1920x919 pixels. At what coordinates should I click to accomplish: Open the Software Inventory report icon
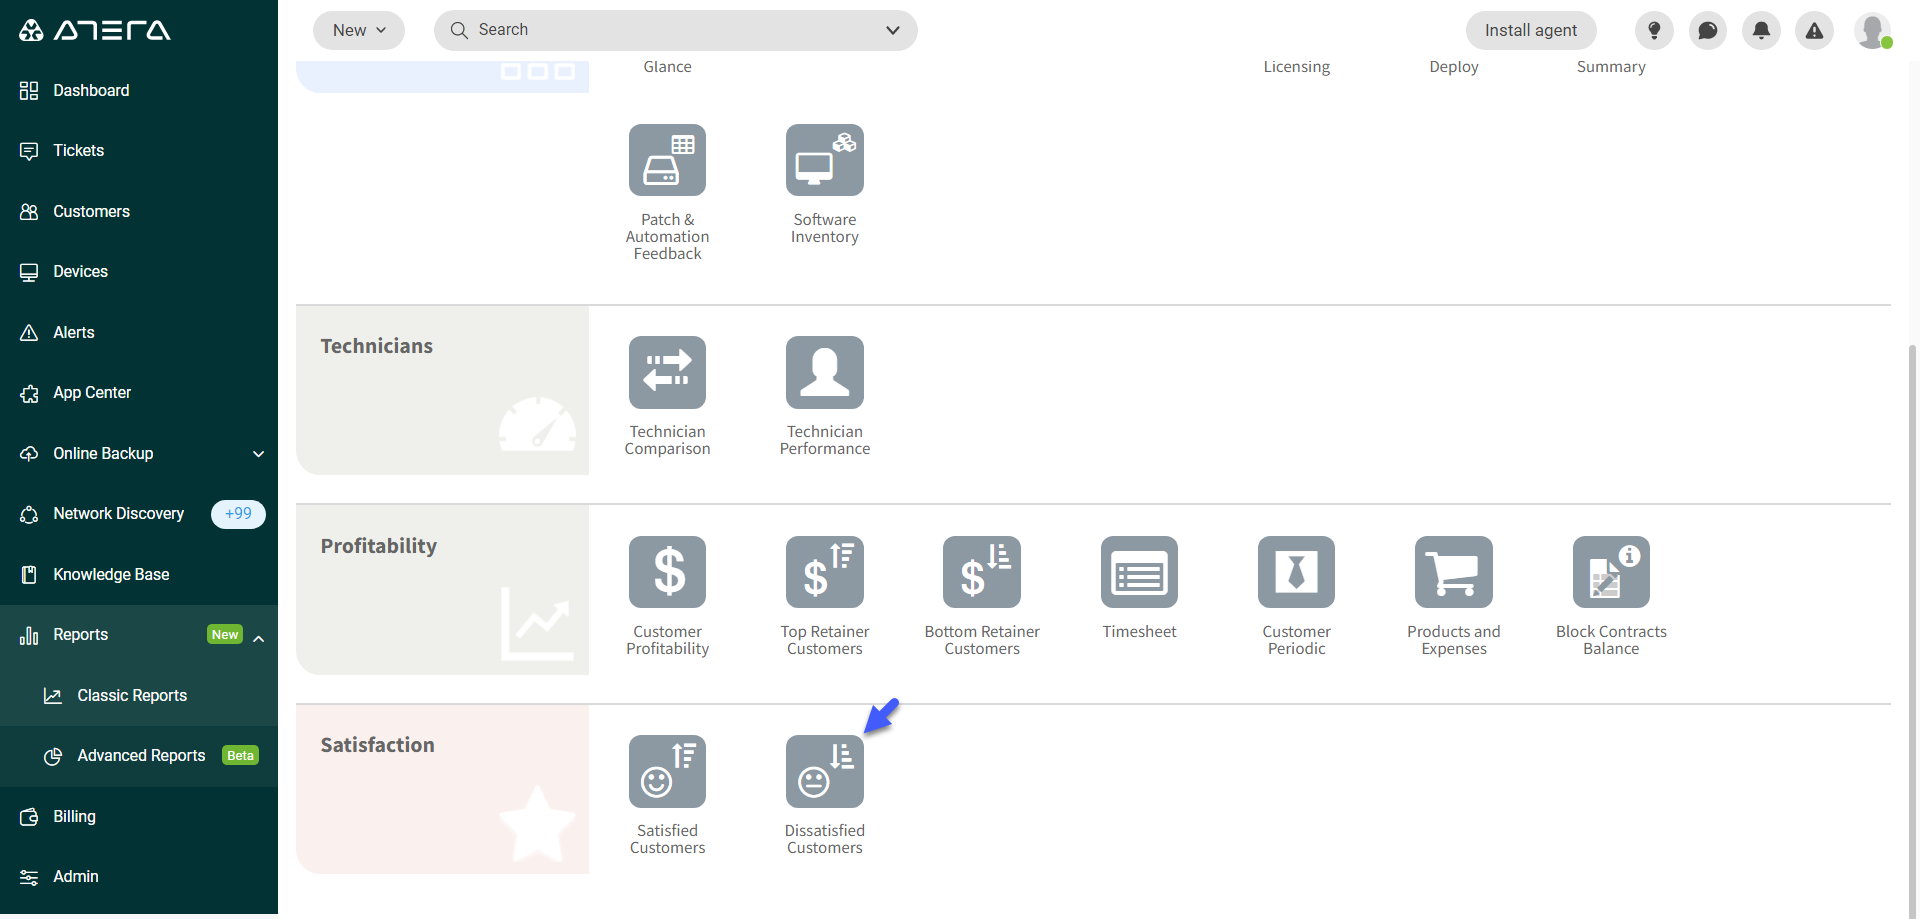tap(825, 160)
